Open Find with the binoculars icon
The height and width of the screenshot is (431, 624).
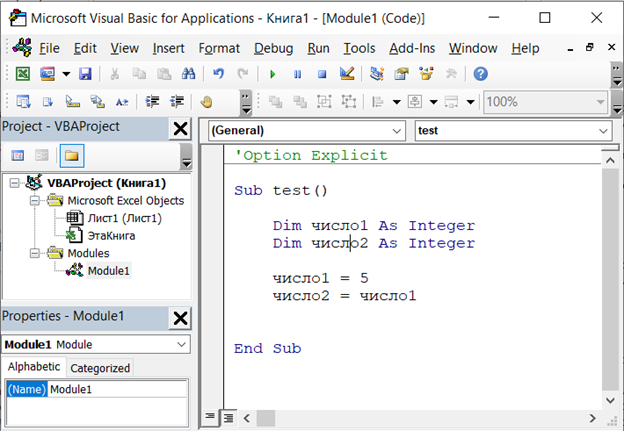(188, 74)
